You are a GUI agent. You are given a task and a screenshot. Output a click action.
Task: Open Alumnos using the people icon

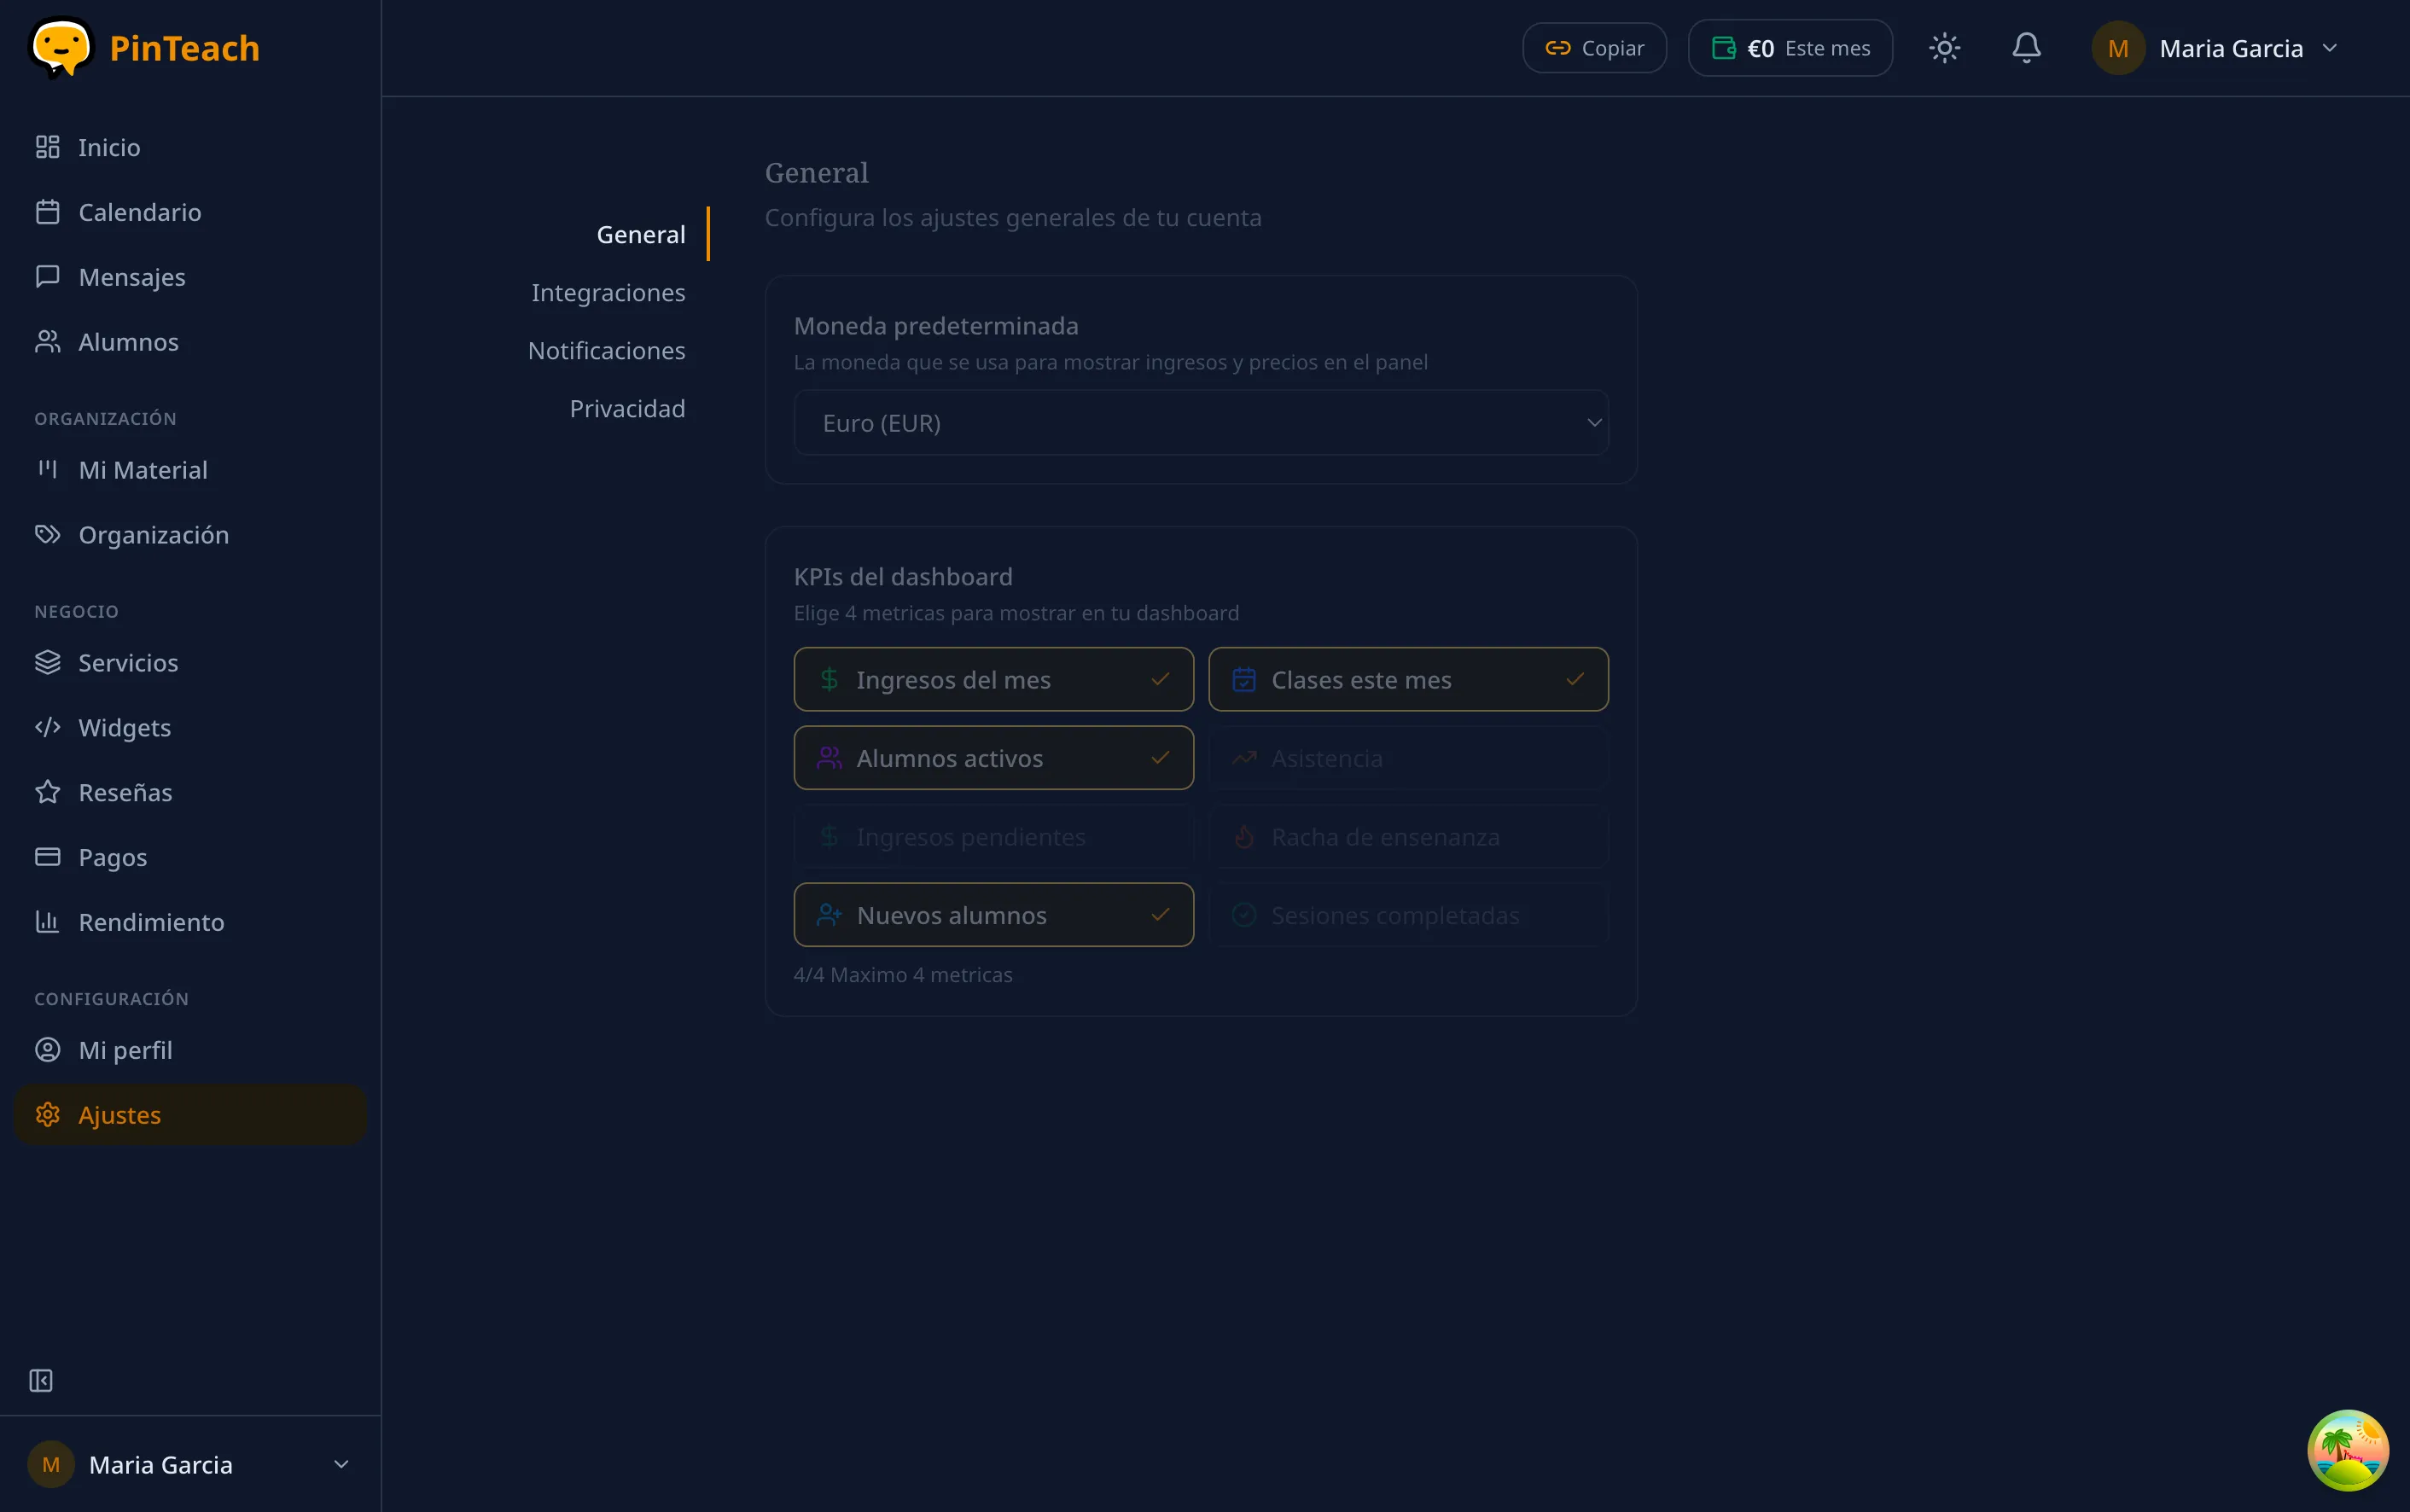tap(47, 342)
